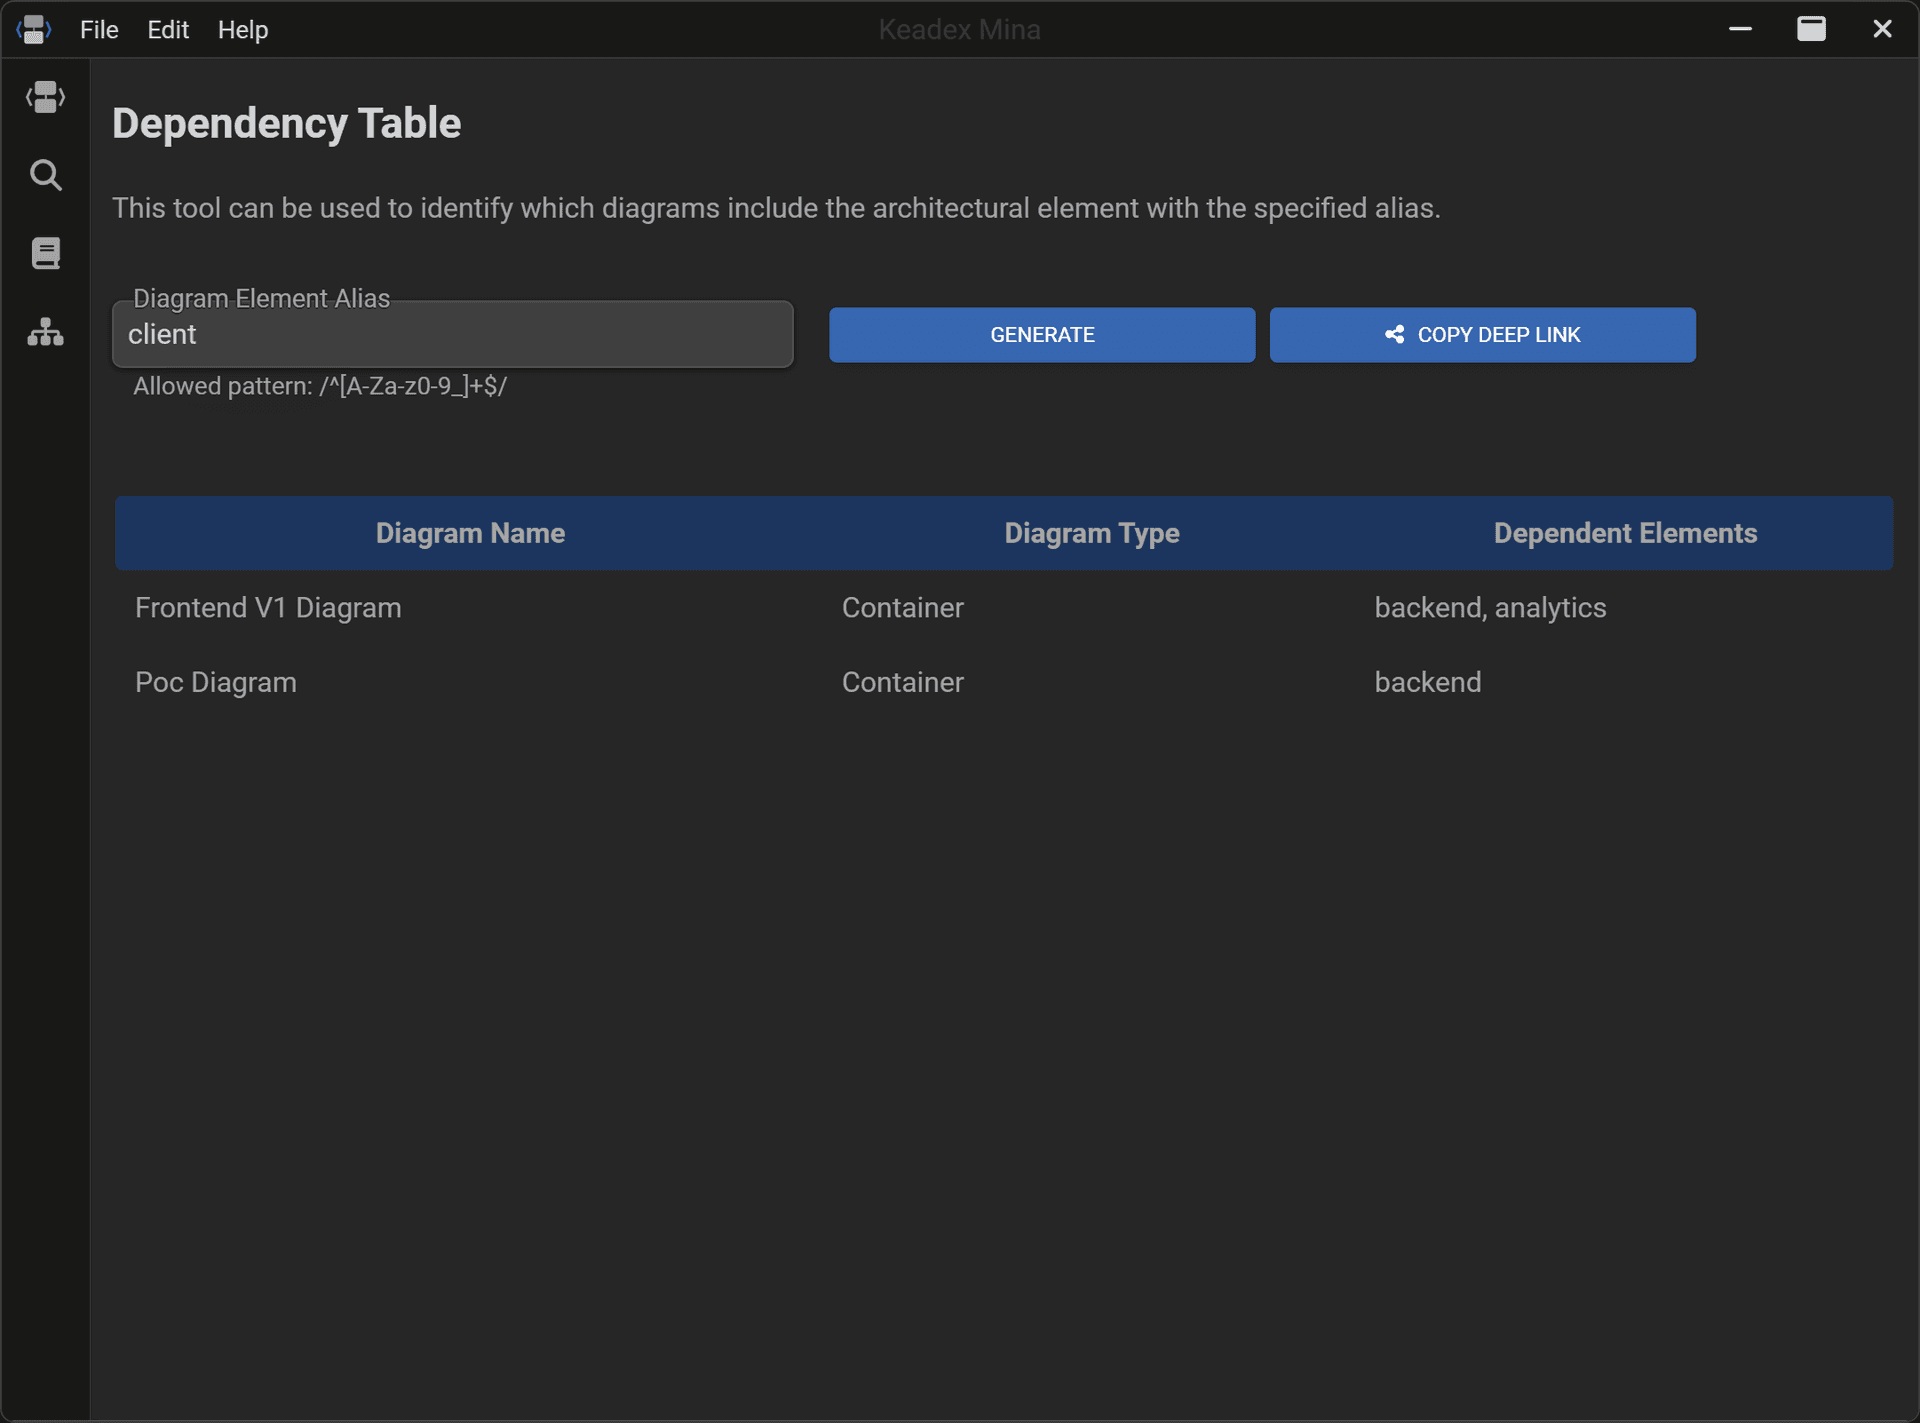Focus the Diagram Element Alias input field
The width and height of the screenshot is (1920, 1423).
(453, 334)
